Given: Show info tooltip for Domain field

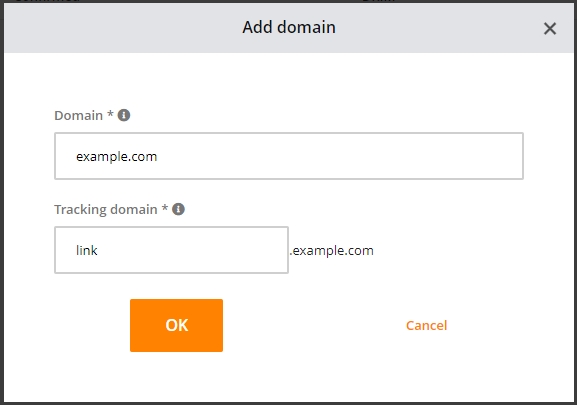Looking at the screenshot, I should (124, 115).
